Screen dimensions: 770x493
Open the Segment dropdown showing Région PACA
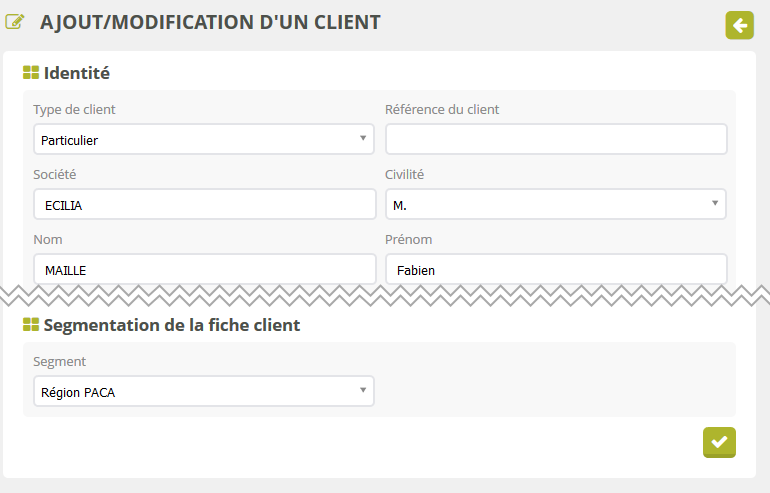pyautogui.click(x=204, y=391)
